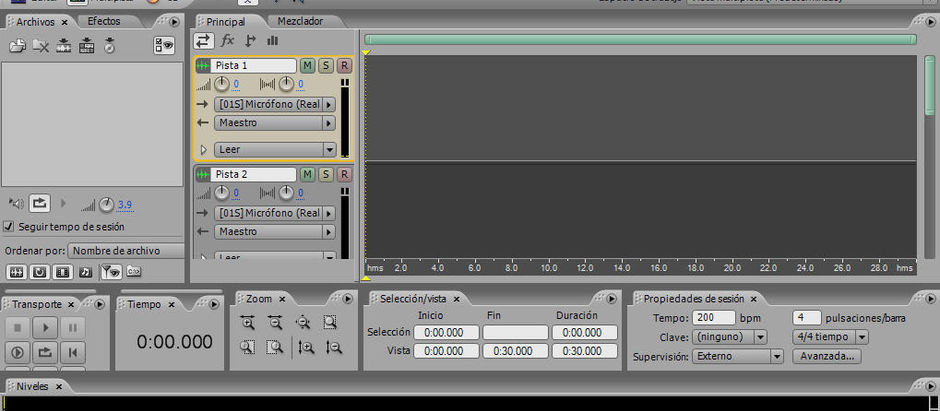Image resolution: width=940 pixels, height=411 pixels.
Task: Toggle show audio files filter icon
Action: coord(16,272)
